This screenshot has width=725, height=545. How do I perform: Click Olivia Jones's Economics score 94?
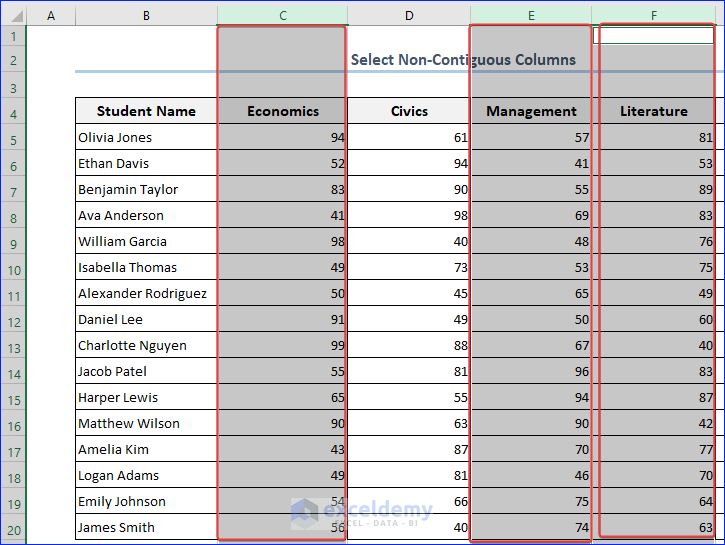283,137
